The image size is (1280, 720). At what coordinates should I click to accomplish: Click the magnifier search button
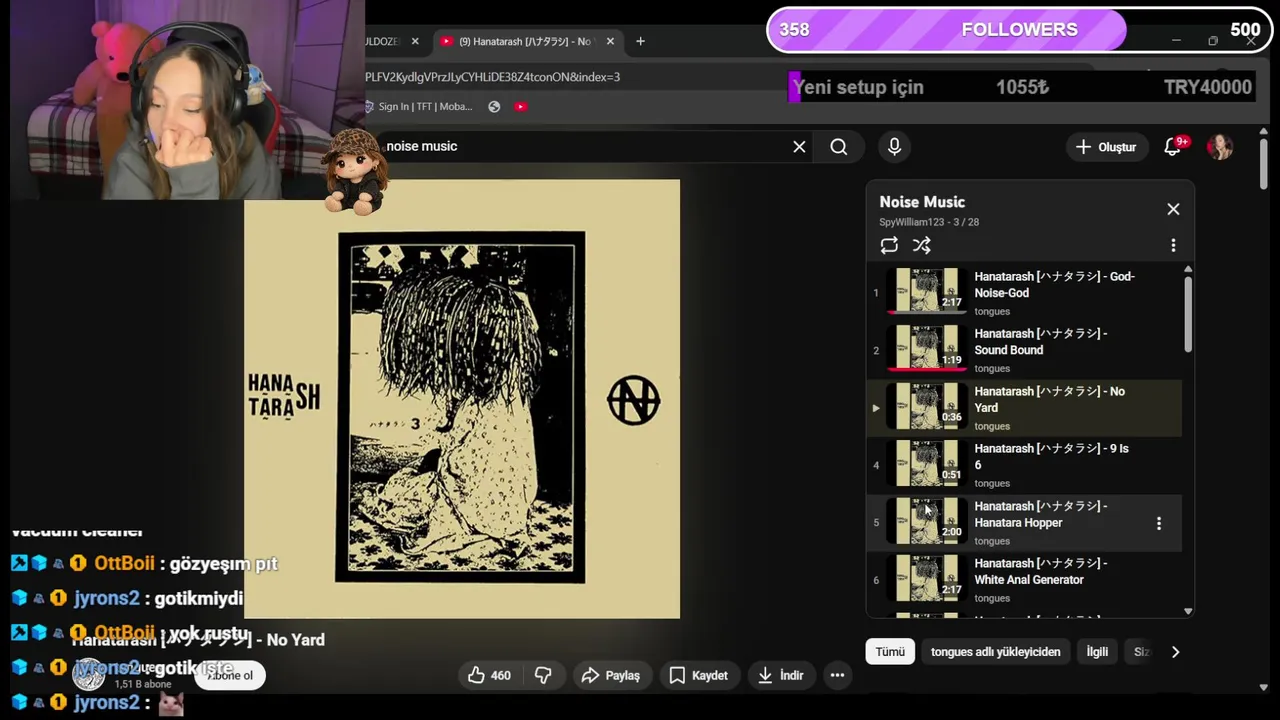[839, 147]
